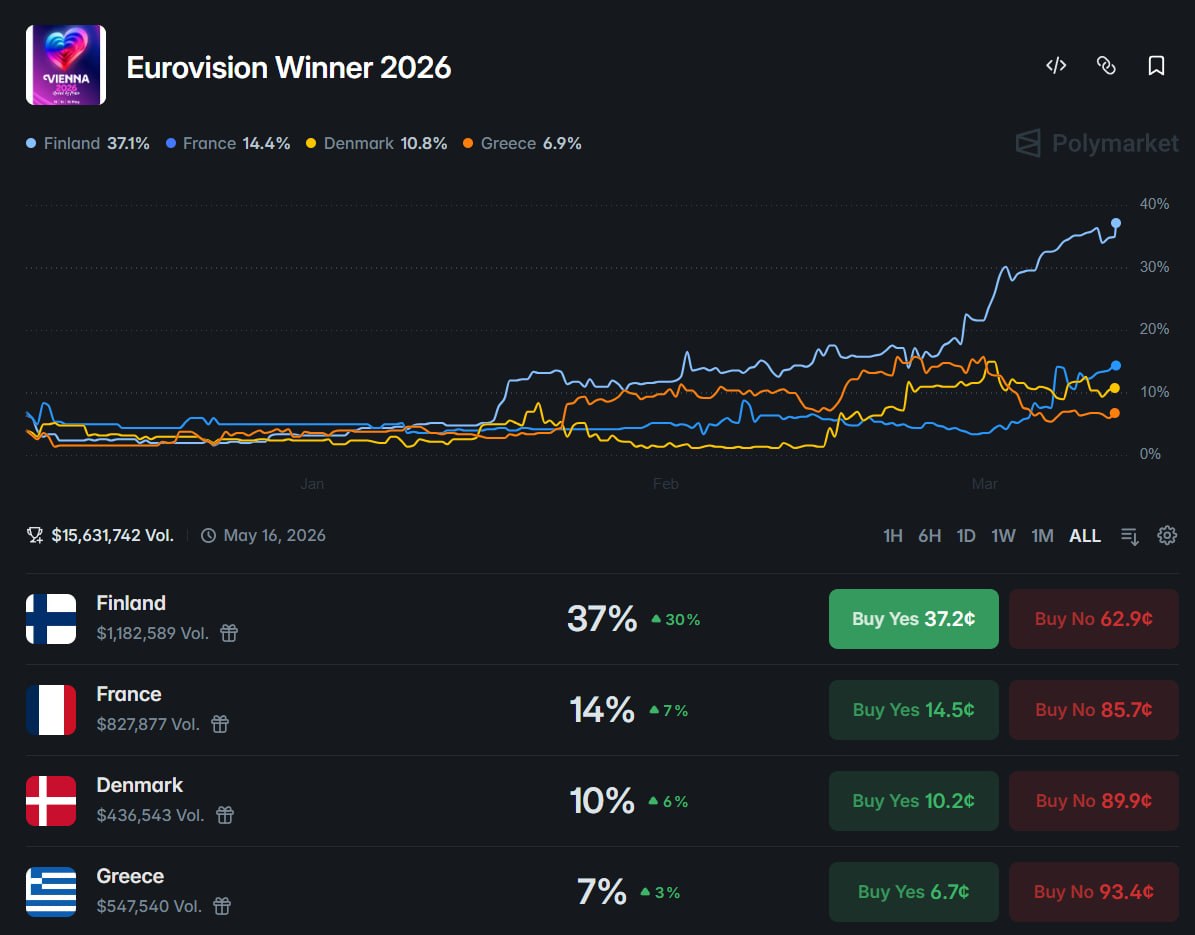Click the gift icon under Greece
This screenshot has width=1195, height=935.
point(222,906)
